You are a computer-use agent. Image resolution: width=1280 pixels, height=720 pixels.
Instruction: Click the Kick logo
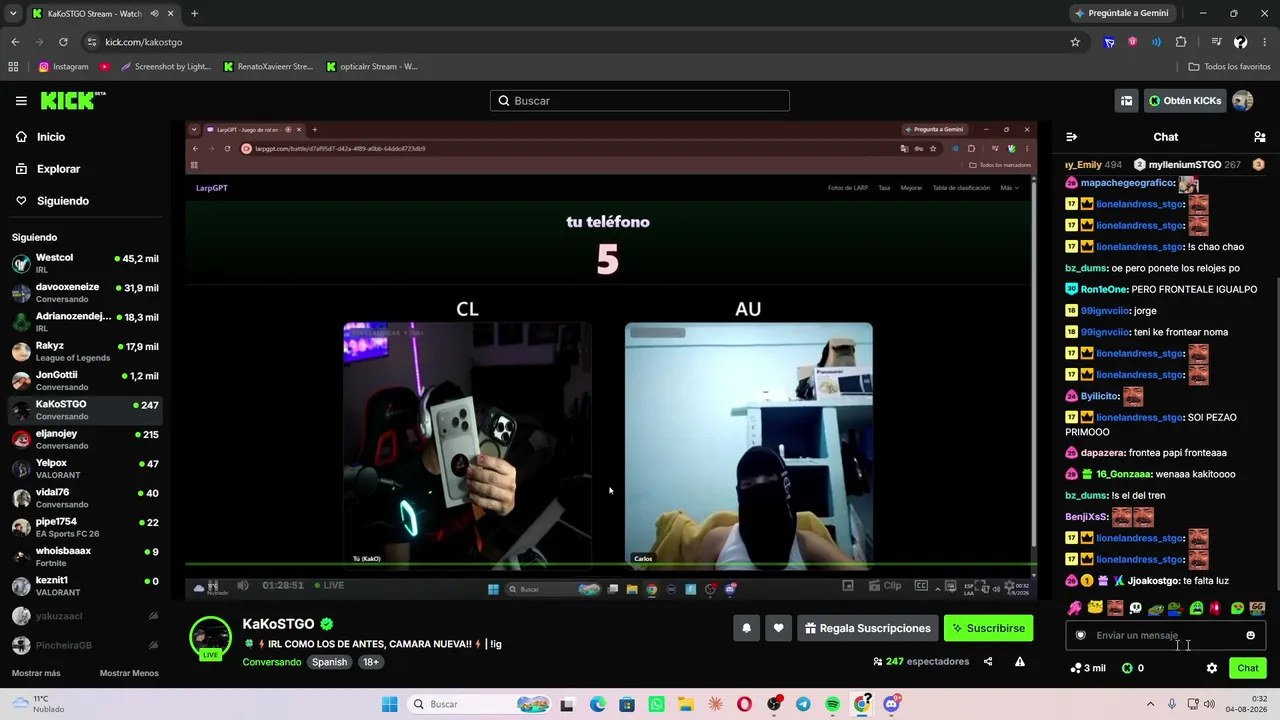pos(73,100)
